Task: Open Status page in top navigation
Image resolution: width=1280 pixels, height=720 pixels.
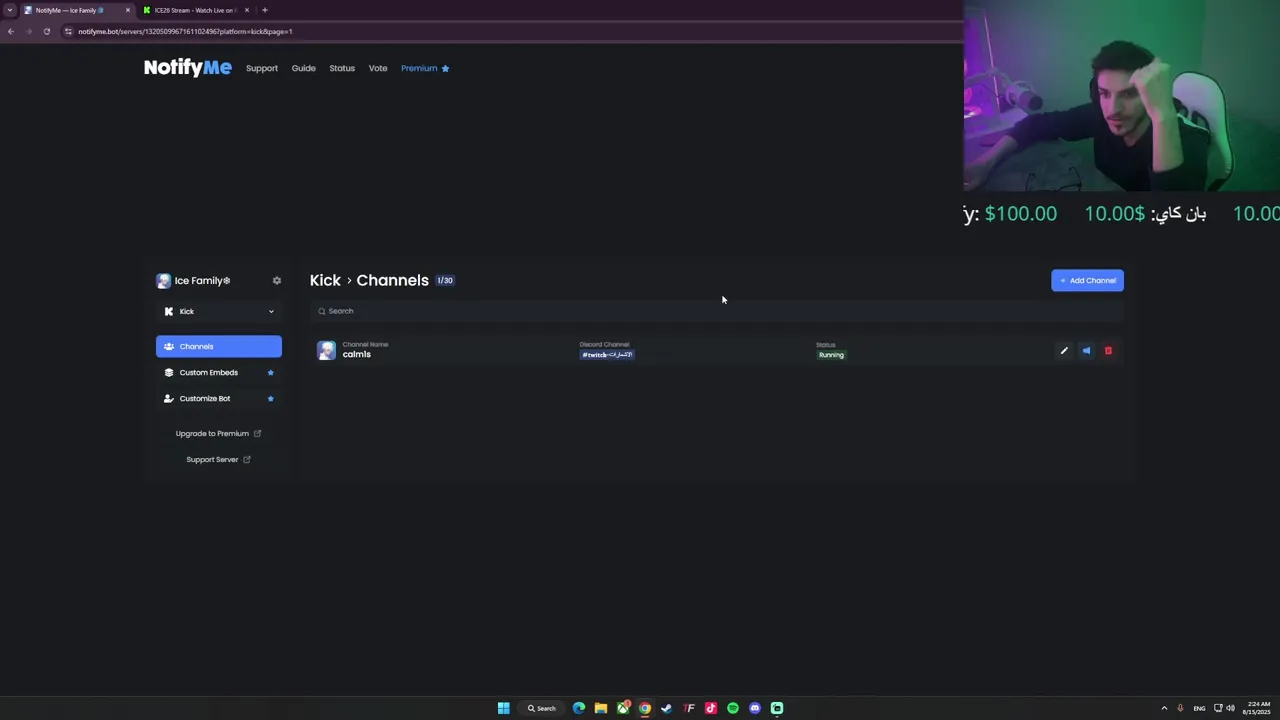Action: point(342,68)
